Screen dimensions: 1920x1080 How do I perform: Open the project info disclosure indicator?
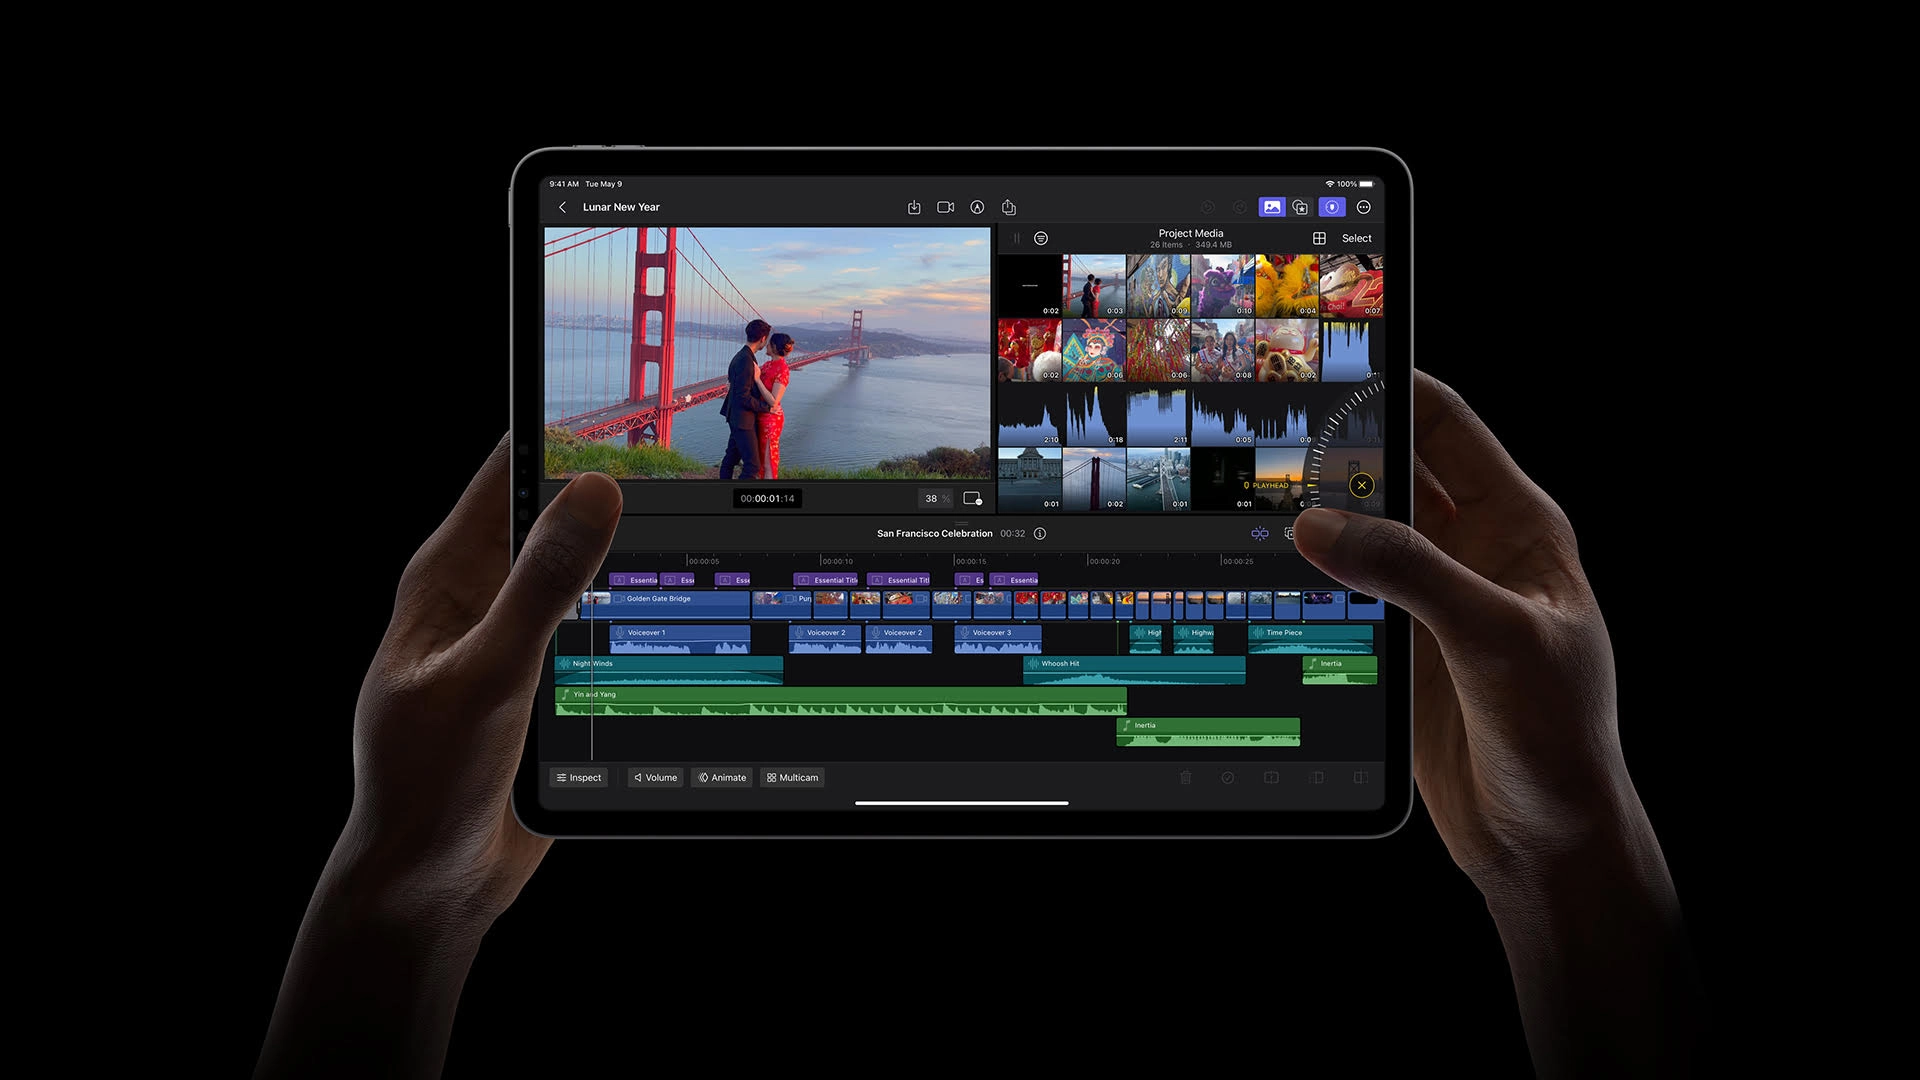pyautogui.click(x=1042, y=533)
